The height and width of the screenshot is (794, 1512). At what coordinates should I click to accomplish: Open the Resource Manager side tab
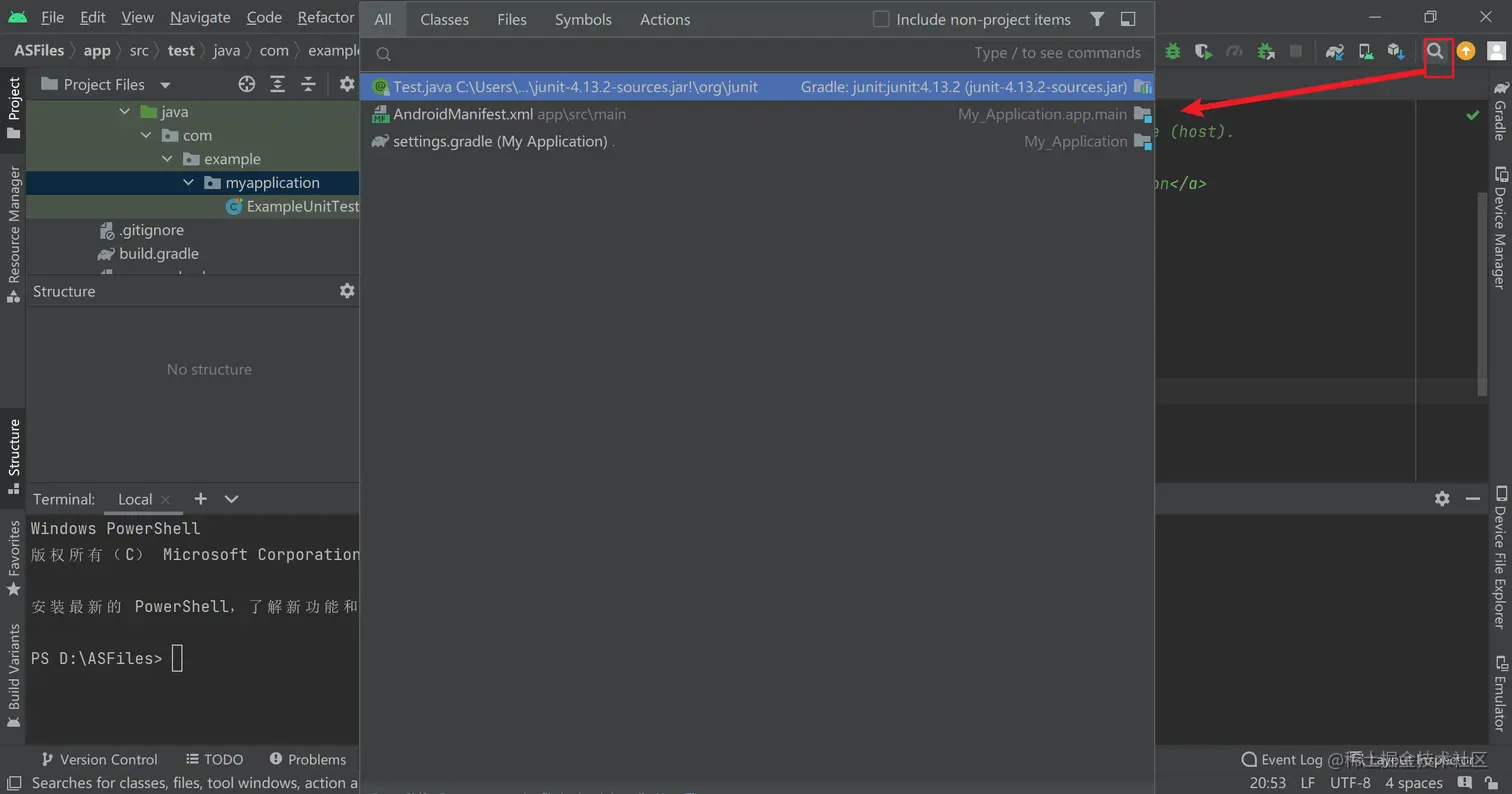click(x=14, y=234)
